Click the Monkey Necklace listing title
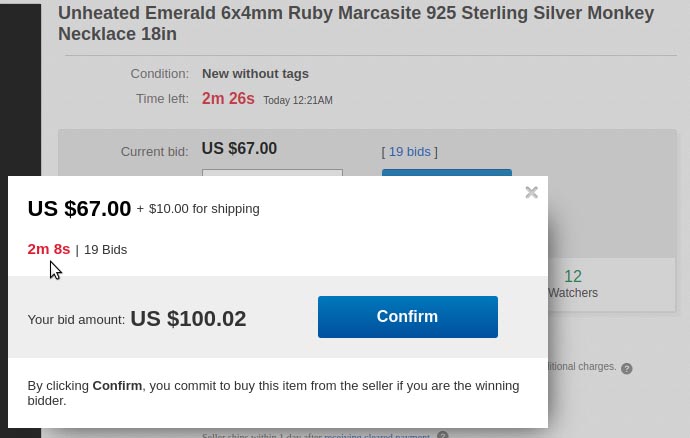 (356, 23)
